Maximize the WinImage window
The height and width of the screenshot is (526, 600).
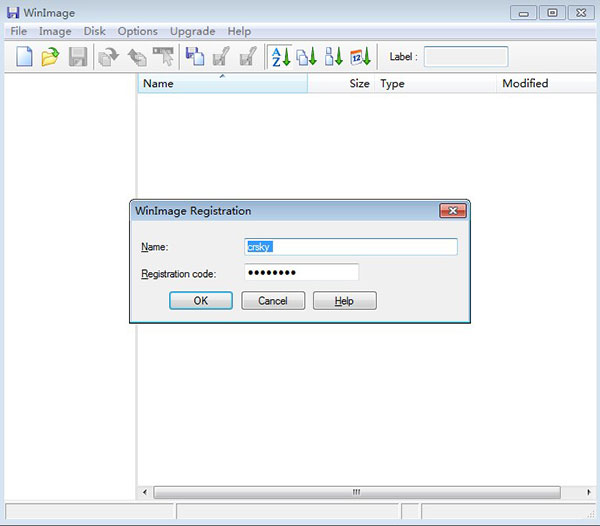coord(552,13)
